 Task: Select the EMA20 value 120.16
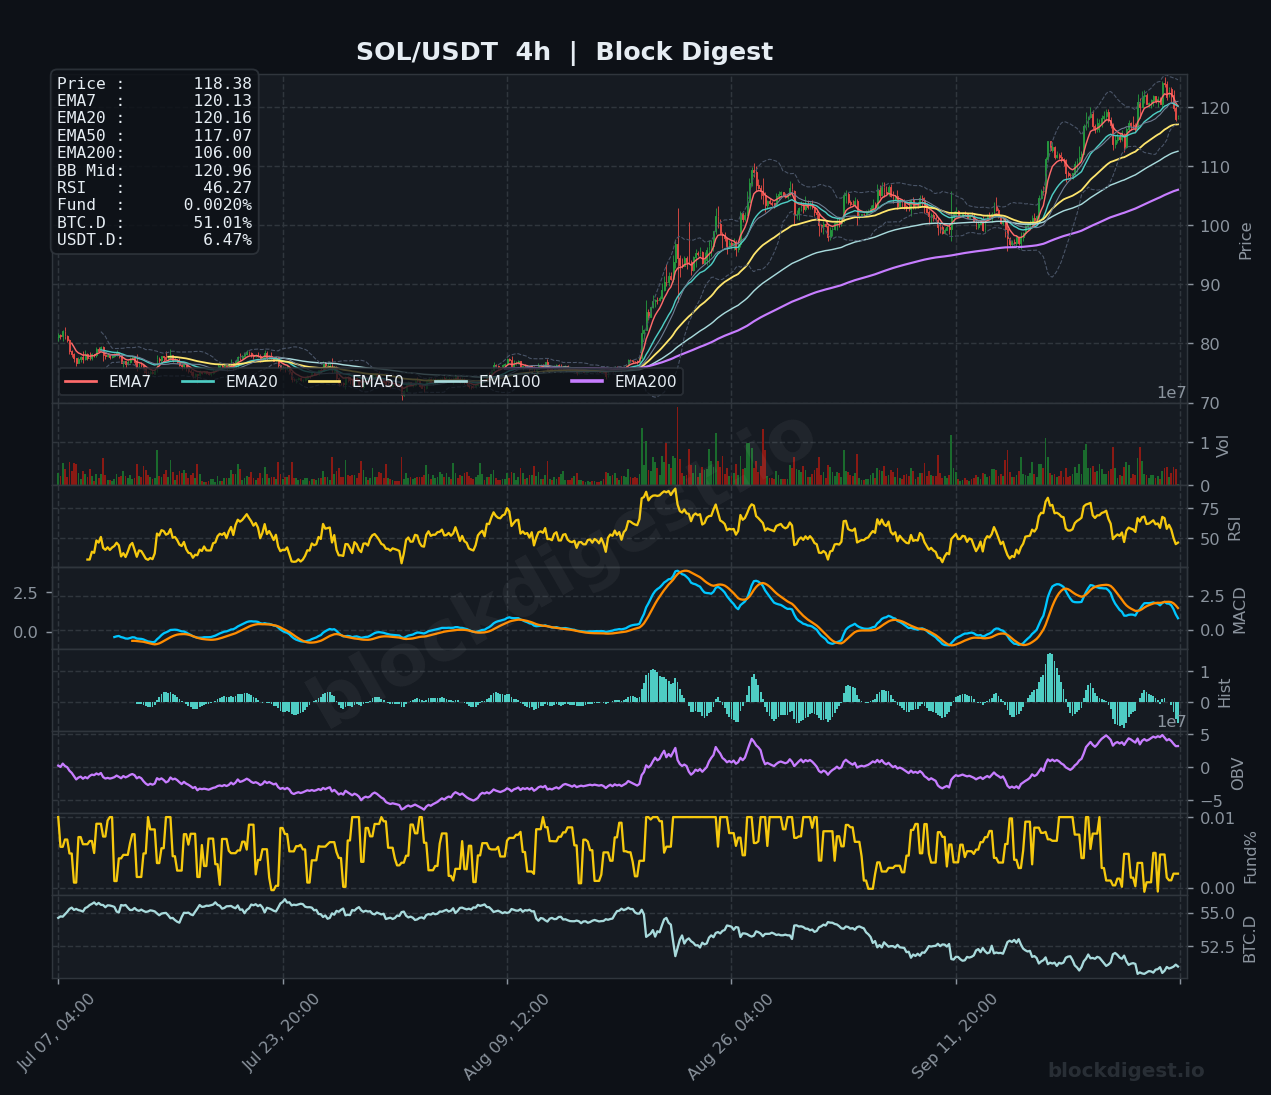tap(222, 118)
